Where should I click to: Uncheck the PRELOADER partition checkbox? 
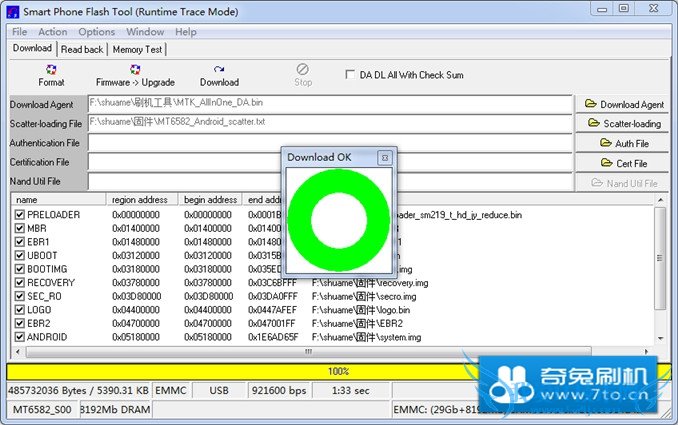click(20, 215)
